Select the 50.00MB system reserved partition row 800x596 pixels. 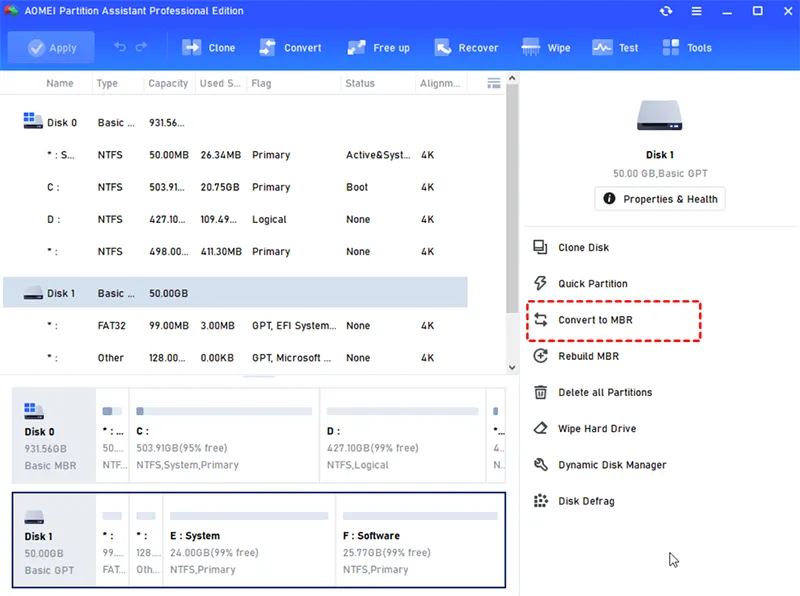pyautogui.click(x=235, y=155)
